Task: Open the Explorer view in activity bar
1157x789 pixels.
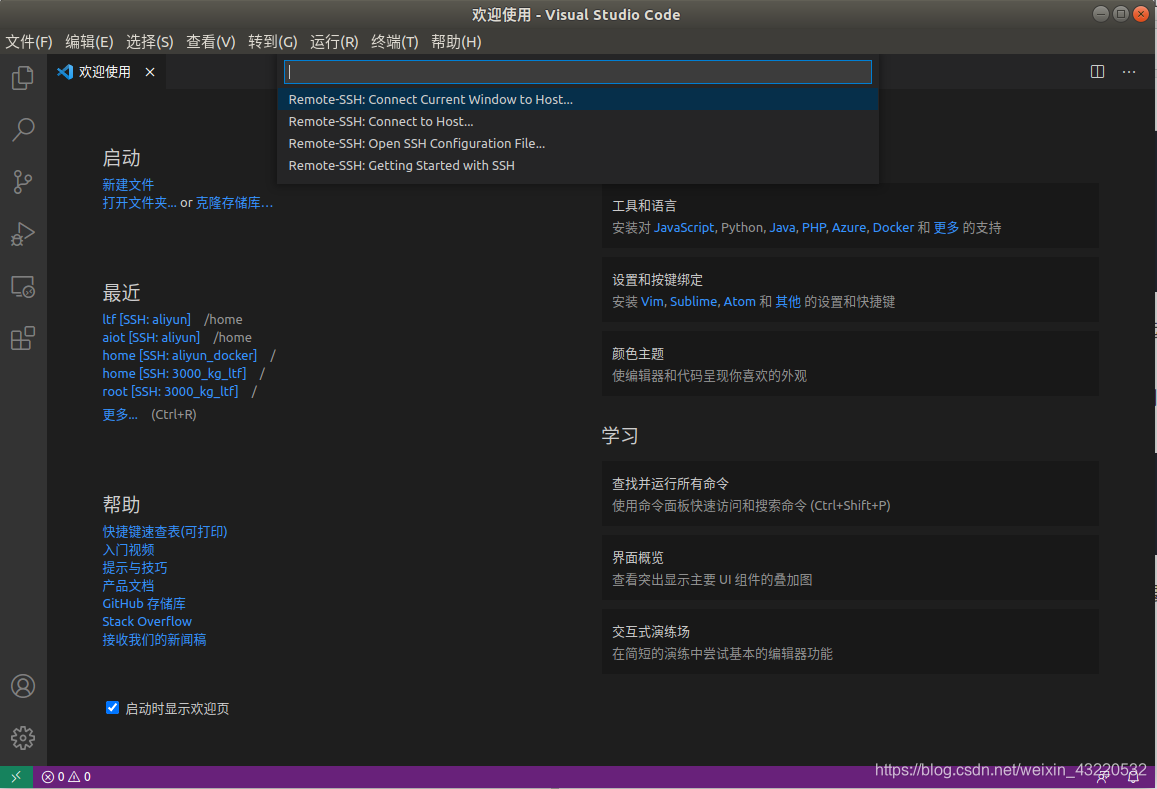Action: tap(23, 77)
